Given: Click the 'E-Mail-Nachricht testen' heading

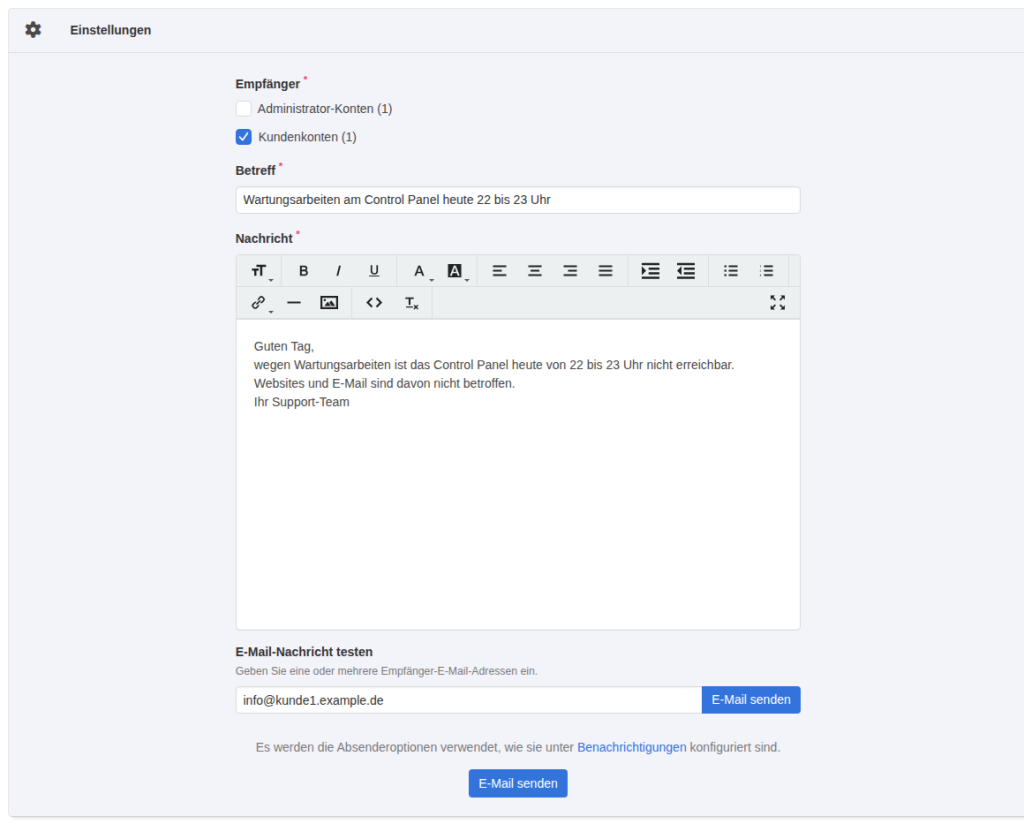Looking at the screenshot, I should coord(304,652).
